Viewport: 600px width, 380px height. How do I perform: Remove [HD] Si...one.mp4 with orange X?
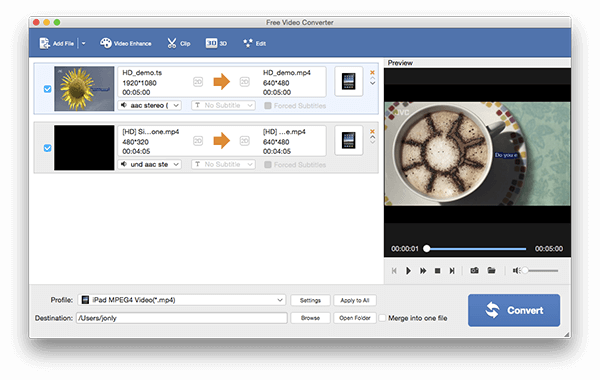(x=372, y=131)
